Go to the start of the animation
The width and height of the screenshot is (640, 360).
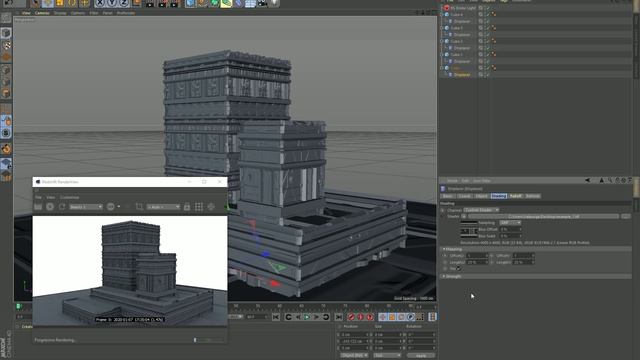coord(276,317)
